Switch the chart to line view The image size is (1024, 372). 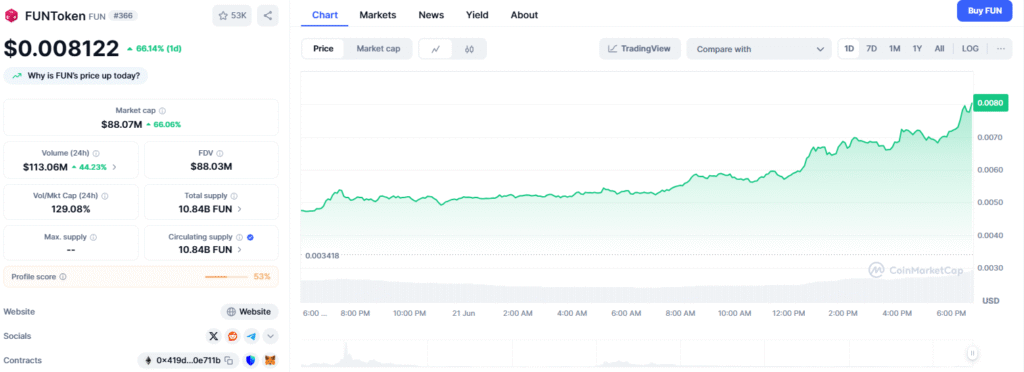point(436,49)
